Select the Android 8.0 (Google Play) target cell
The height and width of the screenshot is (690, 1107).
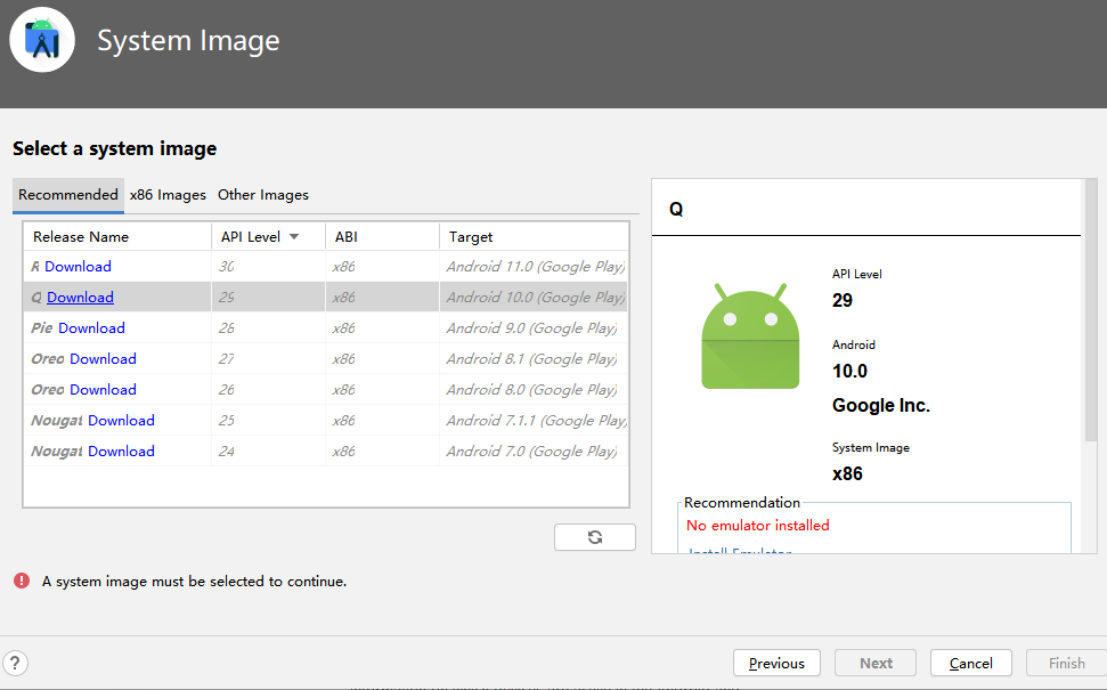(x=534, y=389)
